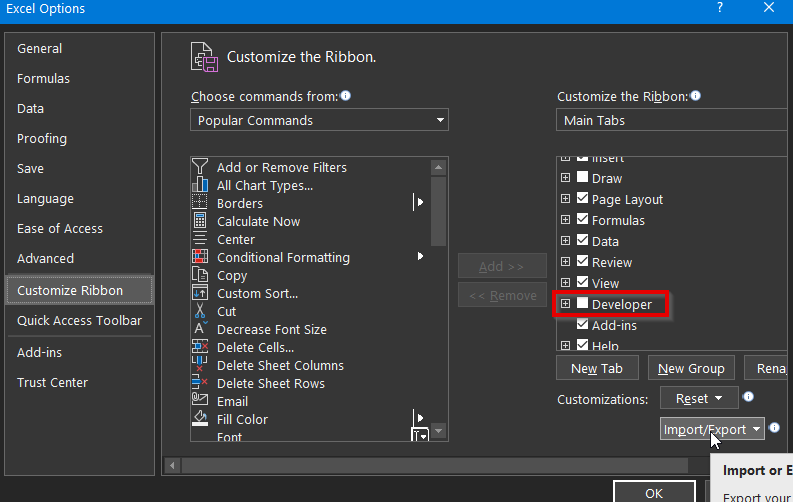793x502 pixels.
Task: Check the Developer tab checkbox
Action: tap(583, 303)
